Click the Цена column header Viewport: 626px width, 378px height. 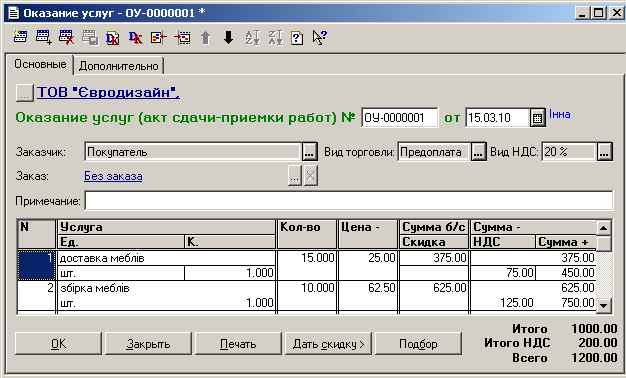(368, 234)
